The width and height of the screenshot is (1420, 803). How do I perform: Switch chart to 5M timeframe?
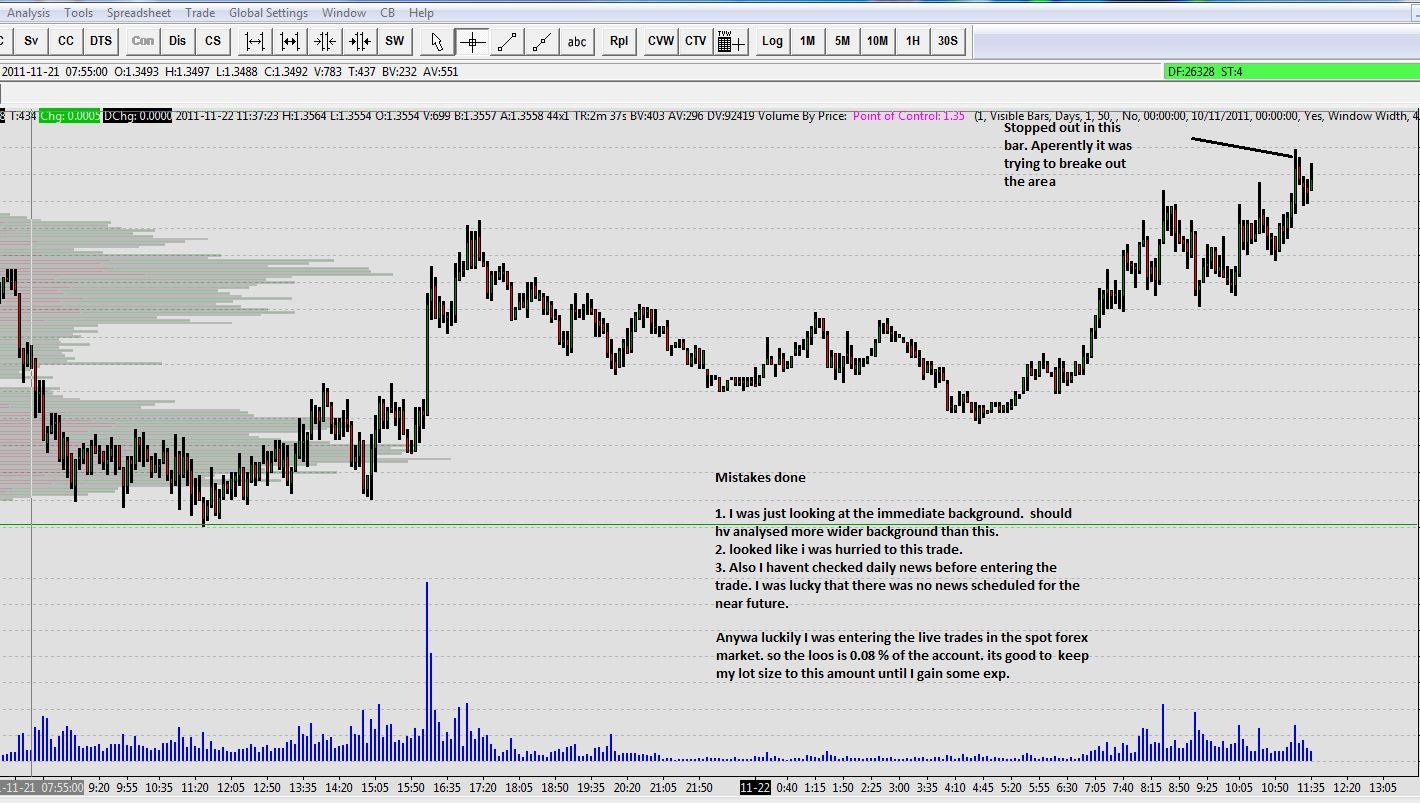(842, 41)
